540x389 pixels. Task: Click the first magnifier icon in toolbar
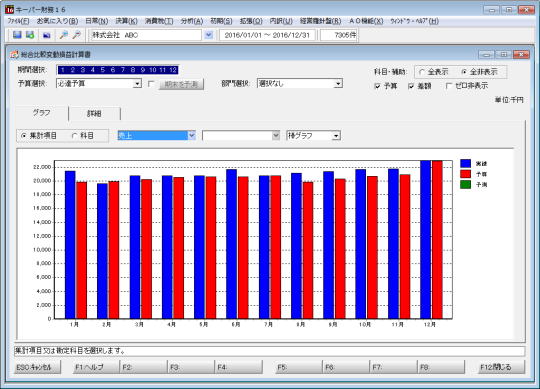pos(63,35)
